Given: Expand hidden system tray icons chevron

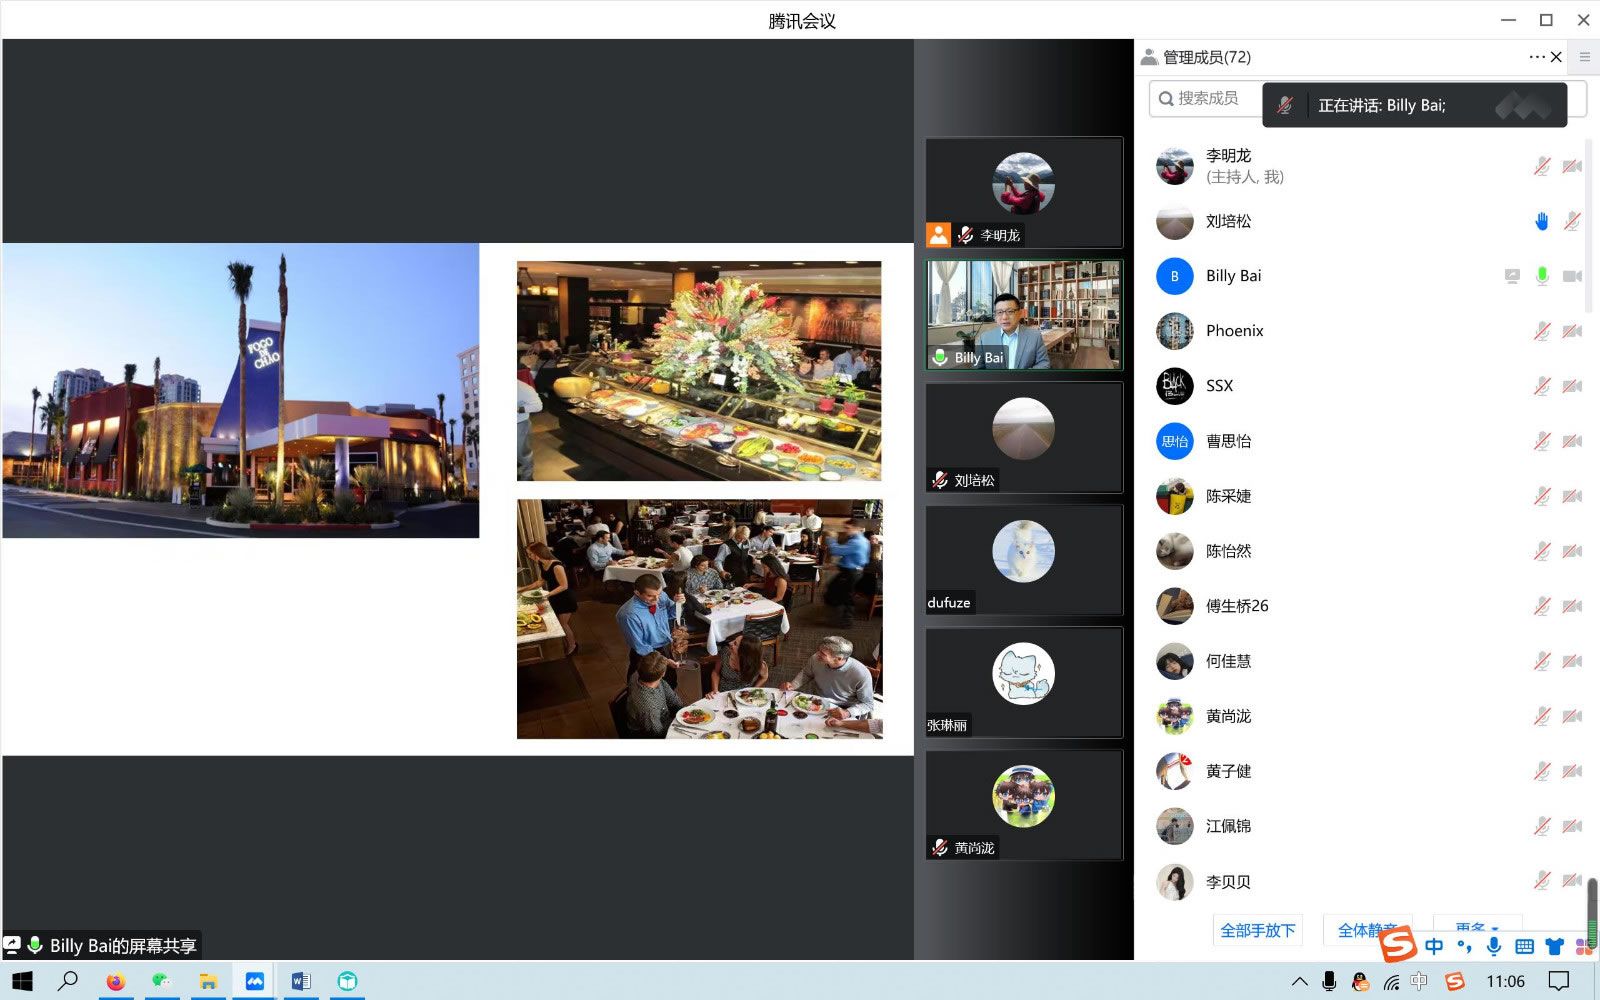Looking at the screenshot, I should [1299, 981].
